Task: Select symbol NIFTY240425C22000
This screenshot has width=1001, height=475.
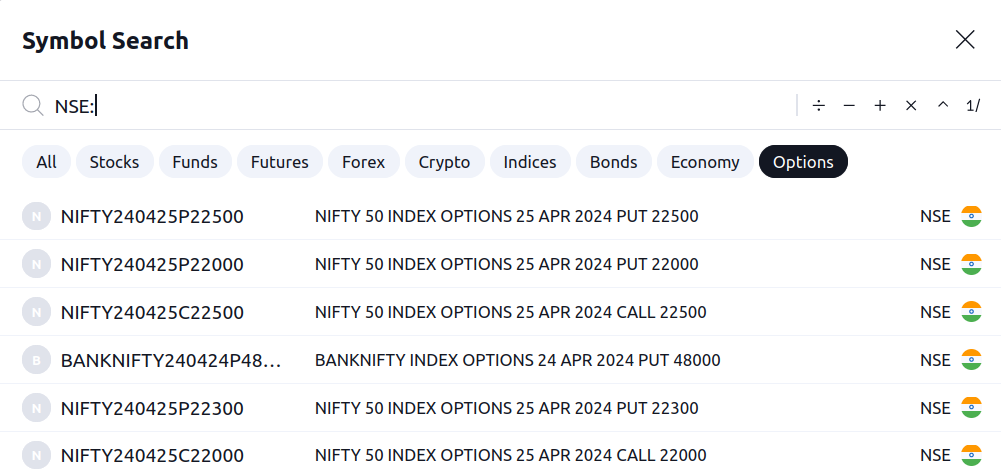Action: click(152, 455)
